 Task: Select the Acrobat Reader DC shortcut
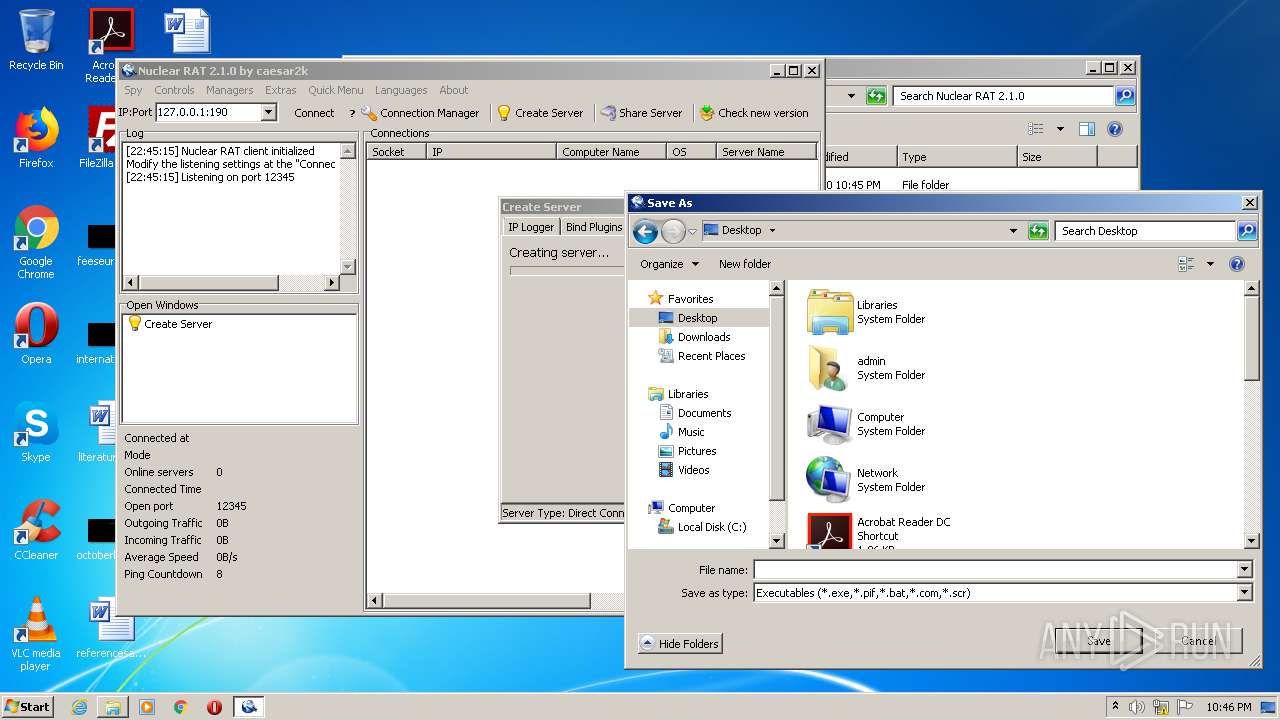pos(879,531)
